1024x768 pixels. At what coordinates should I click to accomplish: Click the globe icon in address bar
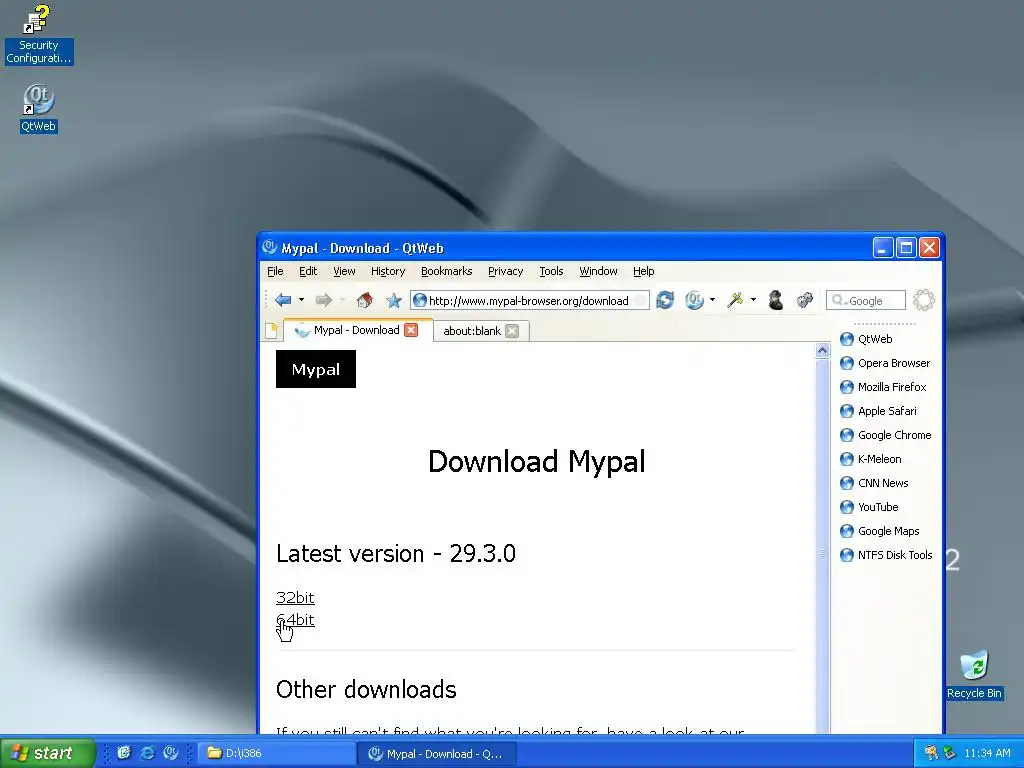(420, 300)
